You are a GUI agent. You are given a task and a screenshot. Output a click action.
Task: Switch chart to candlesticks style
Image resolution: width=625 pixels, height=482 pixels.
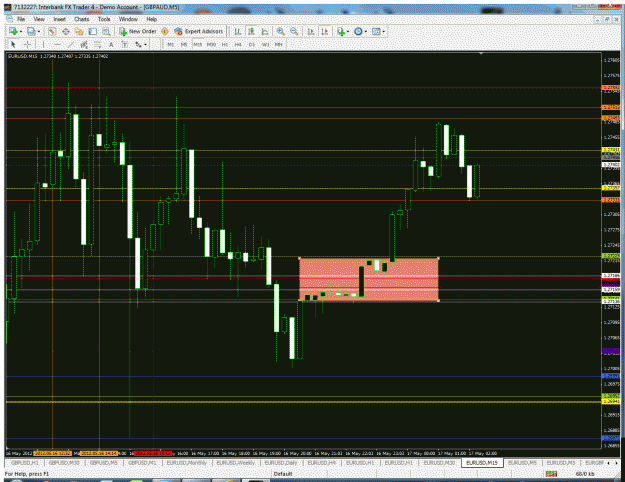point(251,31)
